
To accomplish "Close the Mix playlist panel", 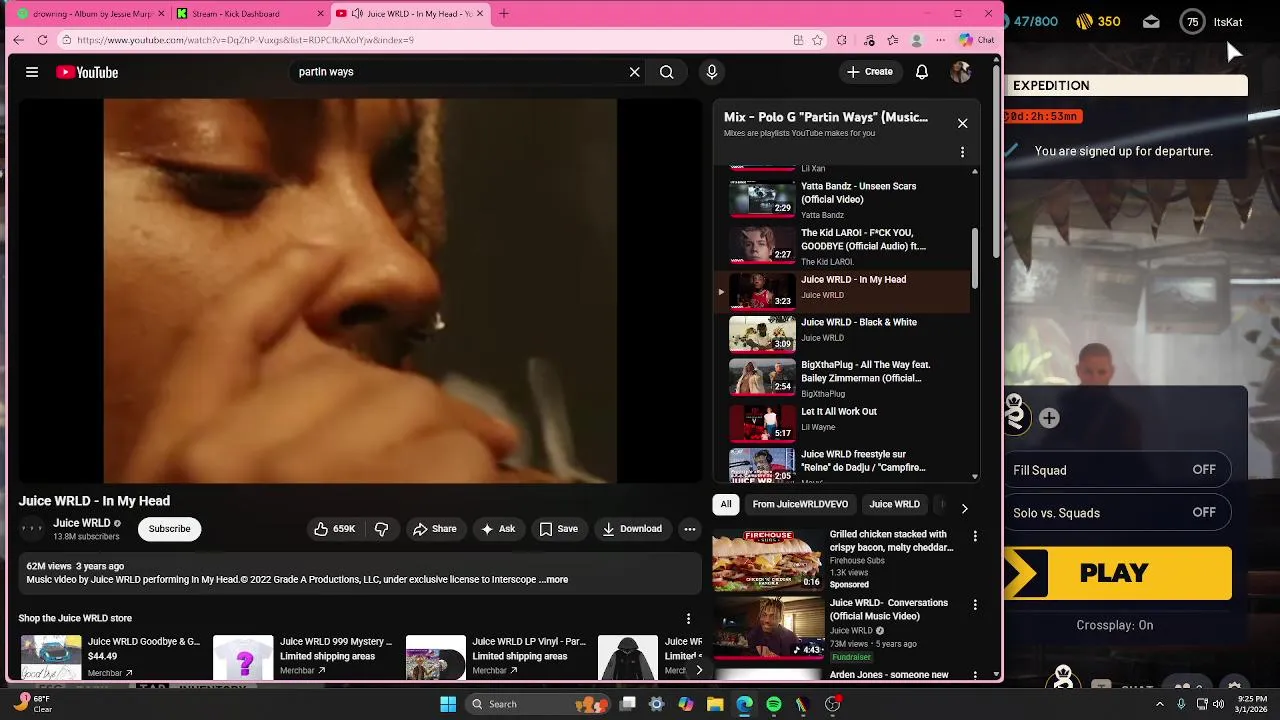I will click(x=962, y=123).
